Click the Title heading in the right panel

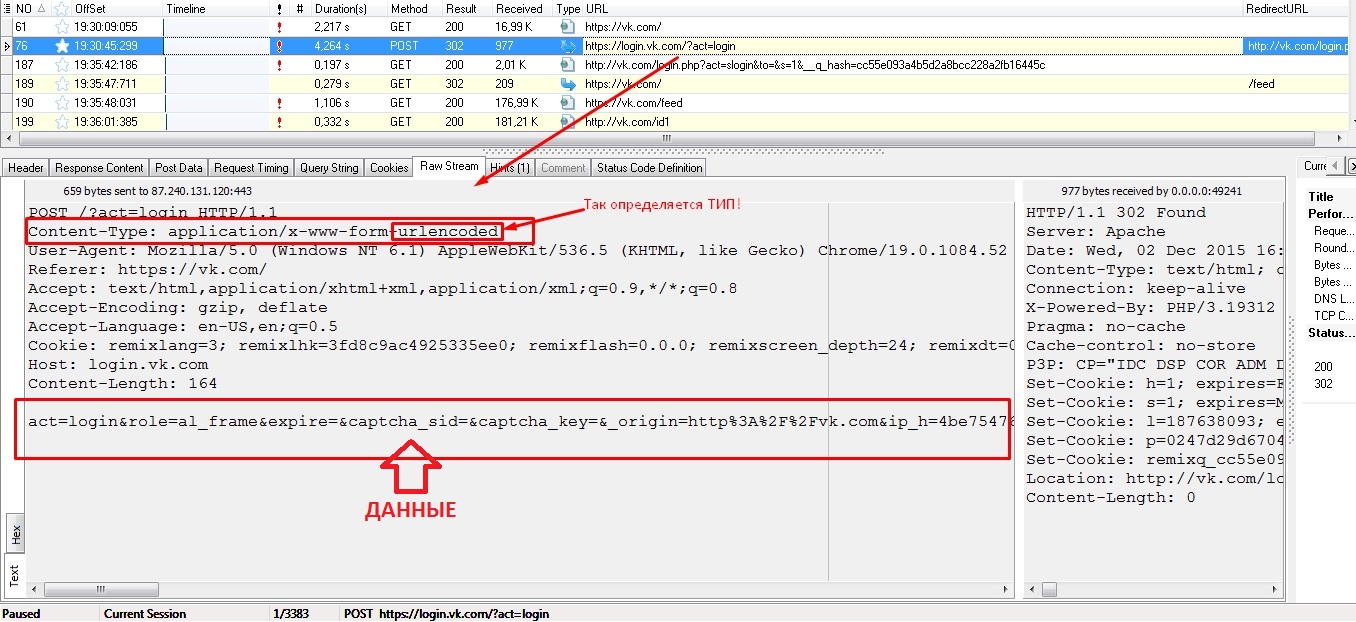point(1321,197)
